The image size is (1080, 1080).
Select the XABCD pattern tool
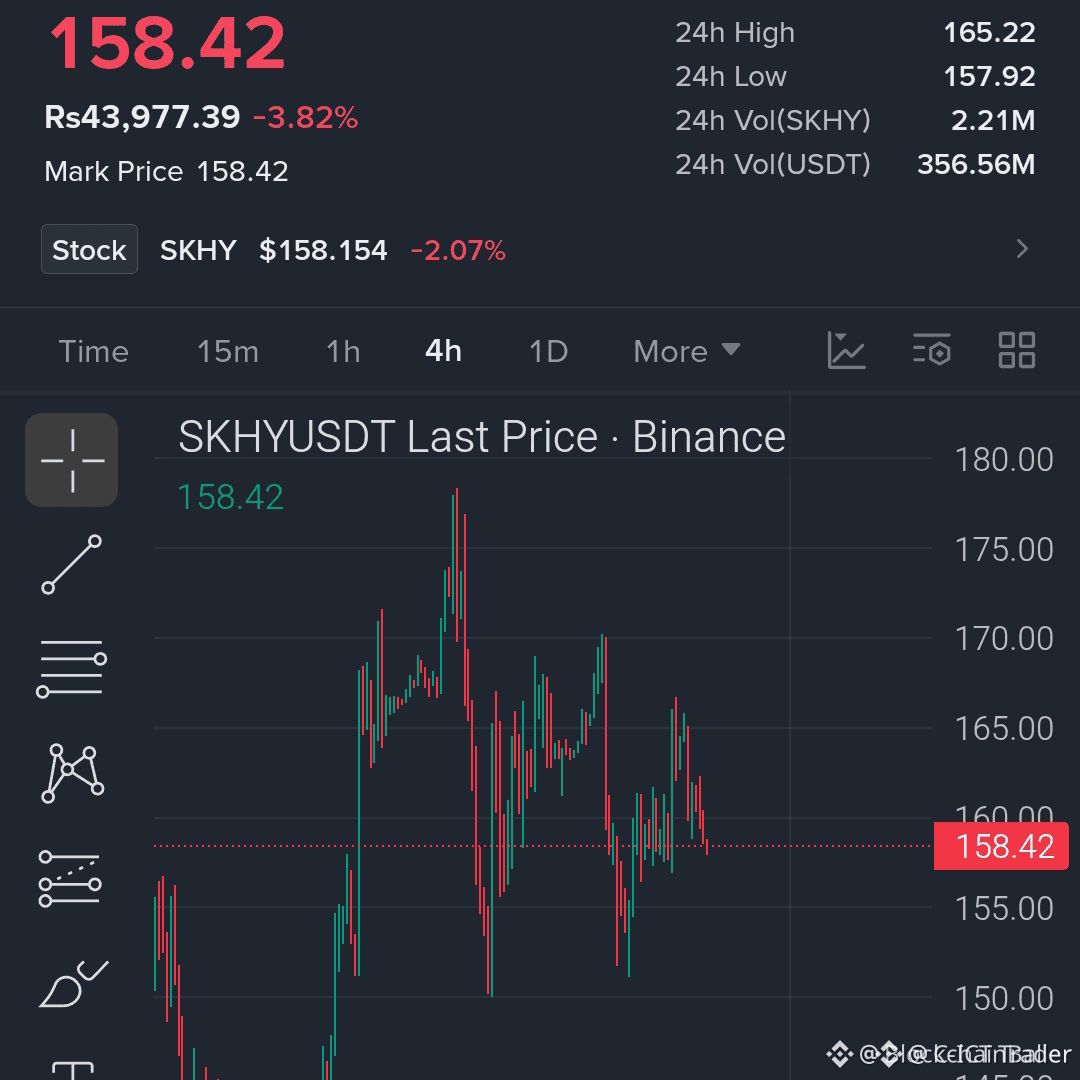[x=72, y=773]
